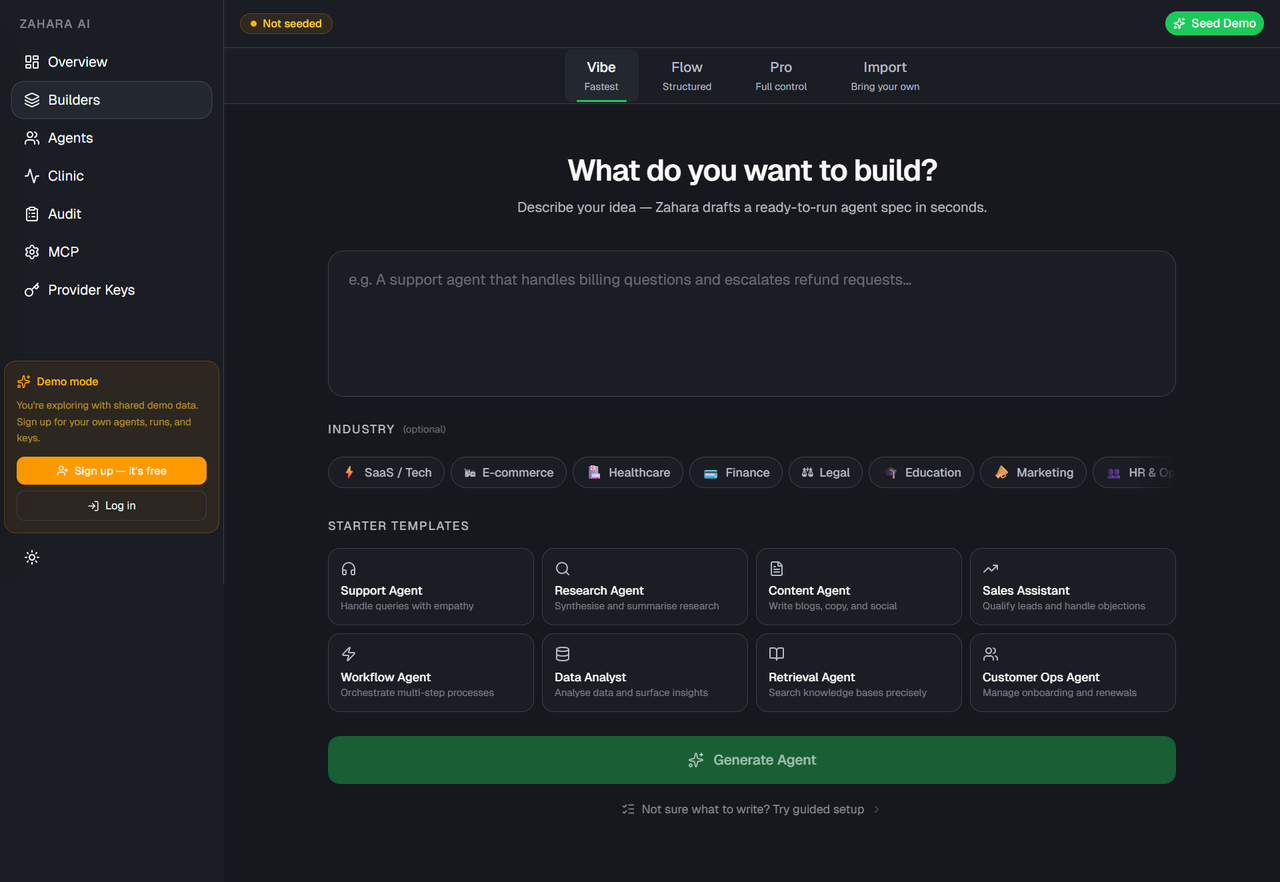Open the Clinic section
1280x882 pixels.
(111, 176)
